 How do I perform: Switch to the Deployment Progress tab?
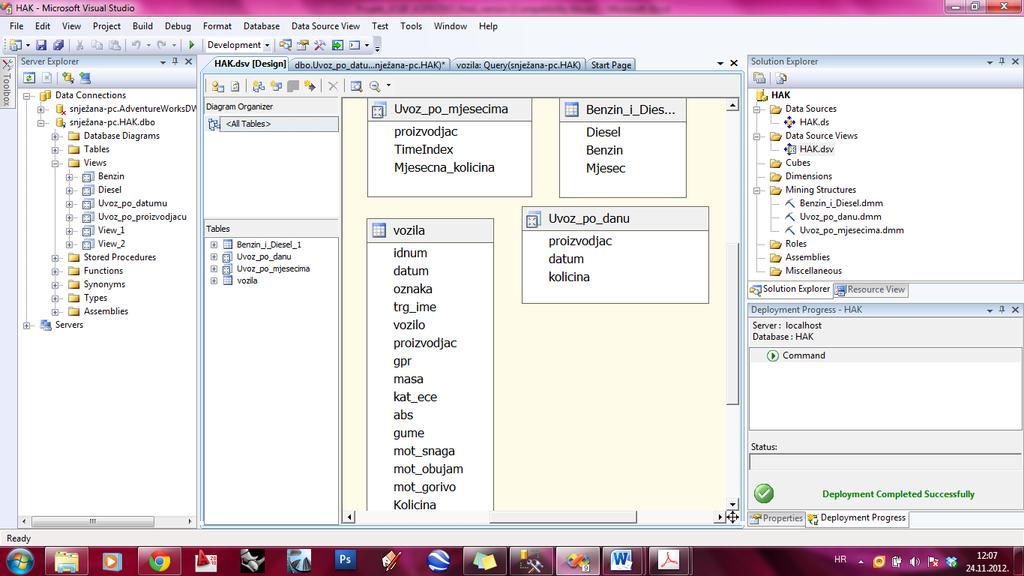[857, 518]
